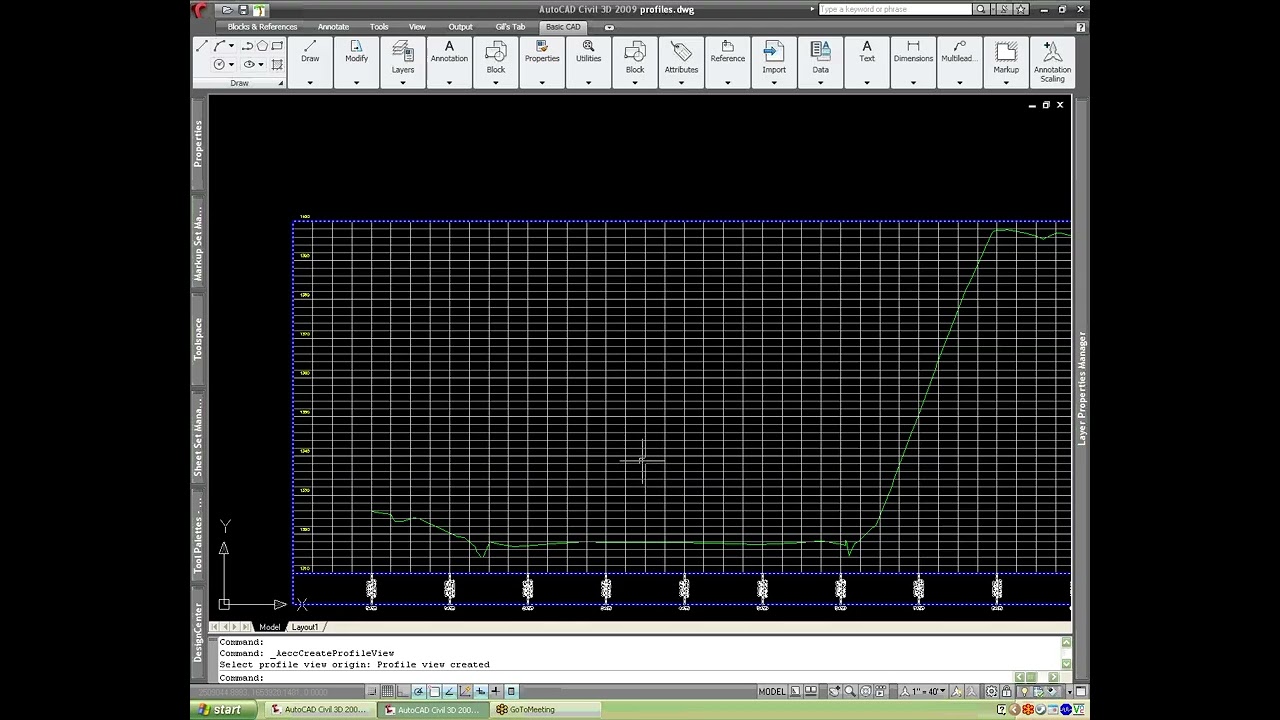Click the Zoom magnifier in status bar
Screen dimensions: 1280x720
tap(849, 691)
